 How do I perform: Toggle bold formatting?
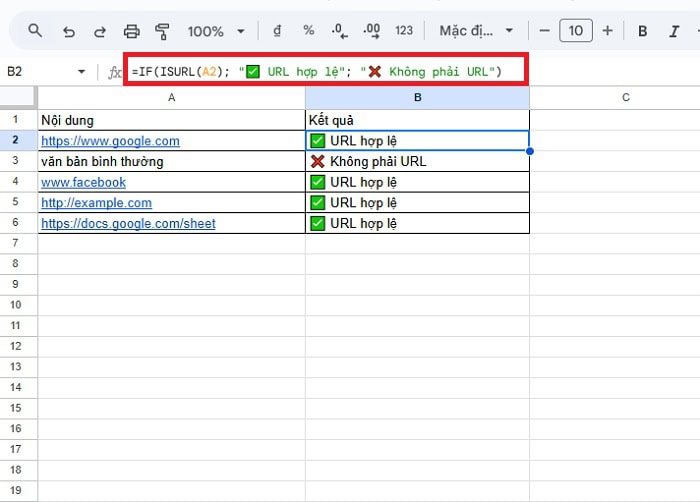(x=643, y=31)
